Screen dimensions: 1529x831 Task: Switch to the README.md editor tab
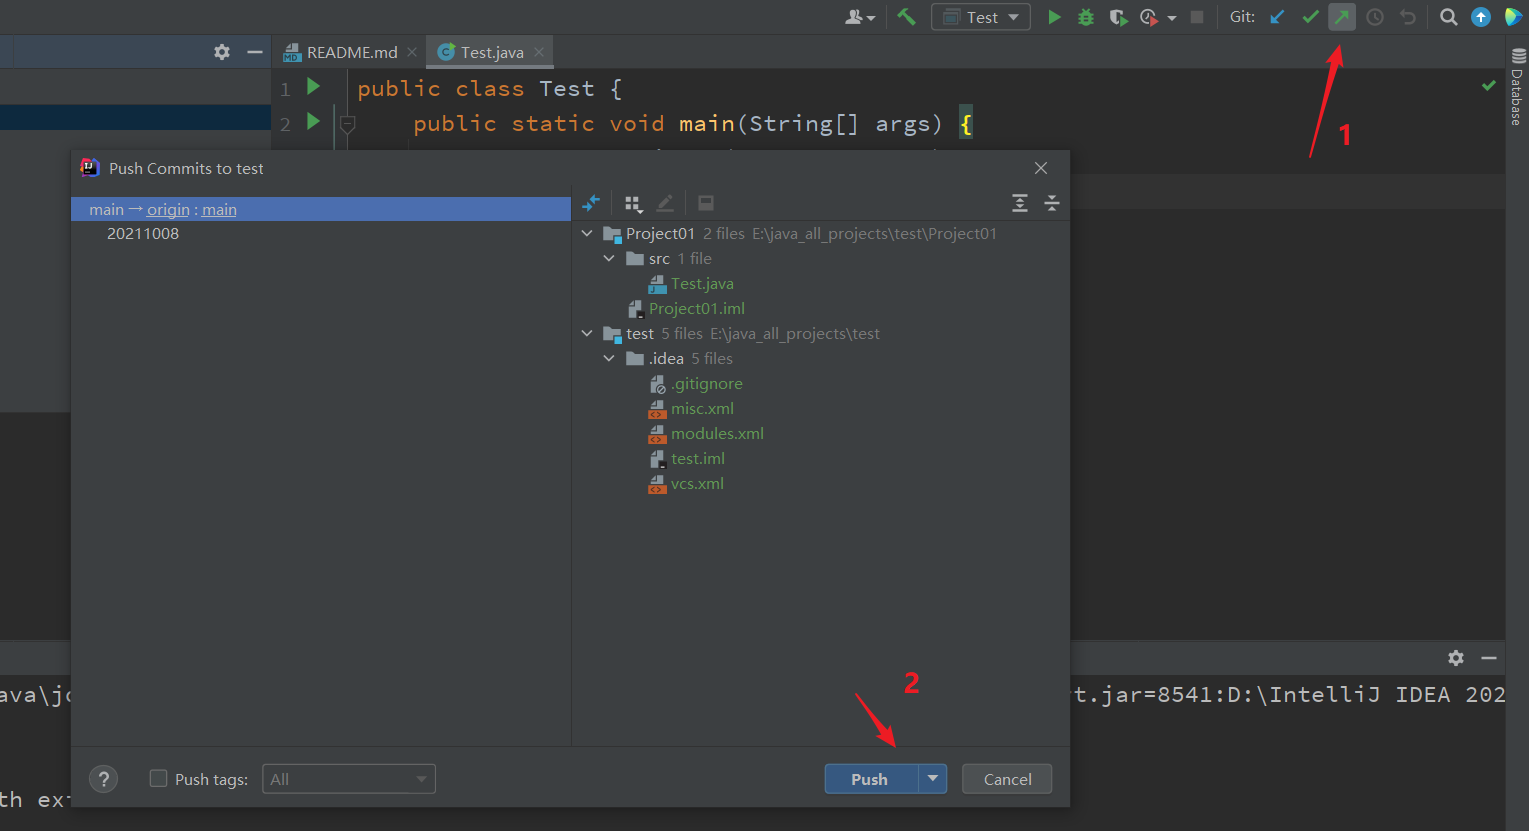point(351,52)
